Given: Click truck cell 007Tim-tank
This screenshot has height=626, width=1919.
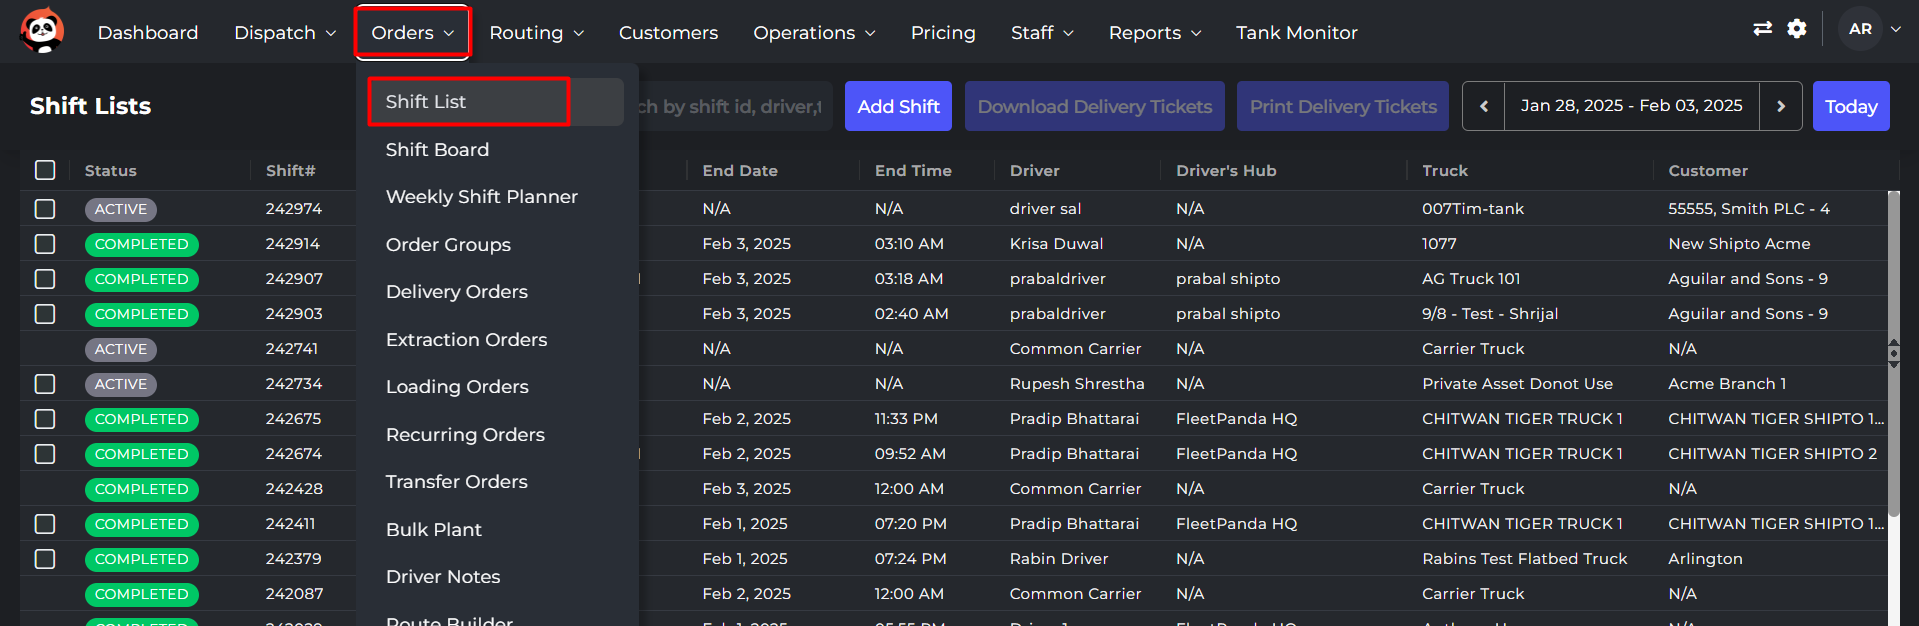Looking at the screenshot, I should click(1473, 209).
